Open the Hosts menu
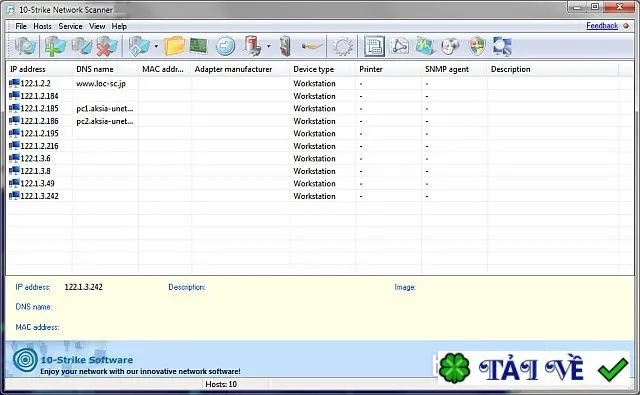 [x=42, y=26]
